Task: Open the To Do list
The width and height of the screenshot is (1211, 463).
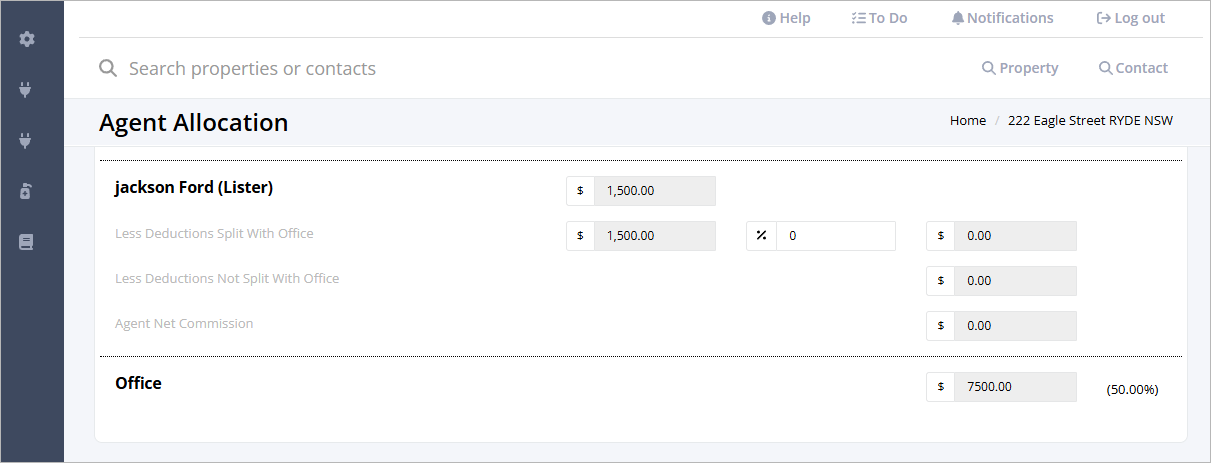Action: (x=879, y=18)
